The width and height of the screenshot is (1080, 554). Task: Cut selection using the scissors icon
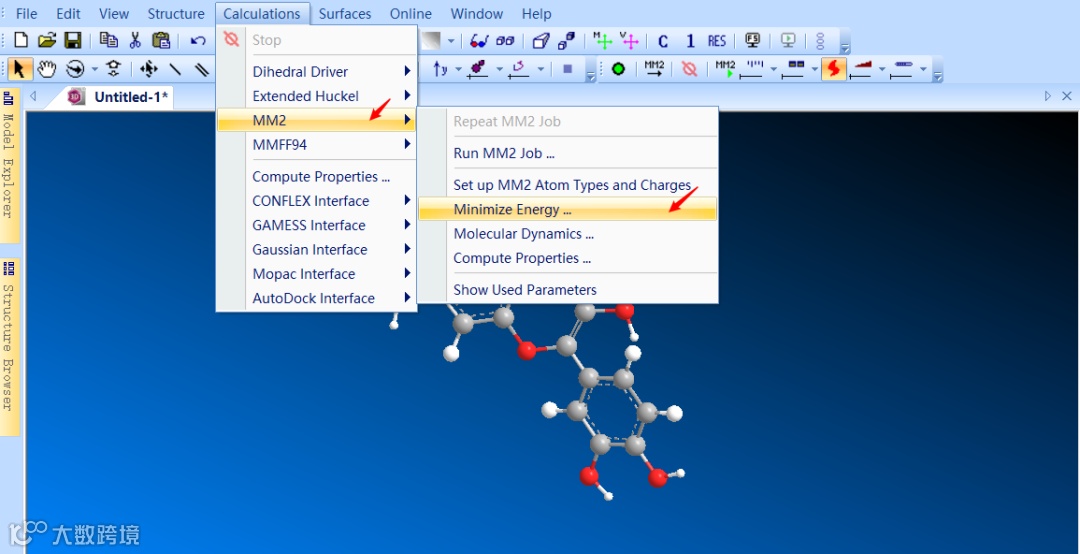click(x=135, y=41)
